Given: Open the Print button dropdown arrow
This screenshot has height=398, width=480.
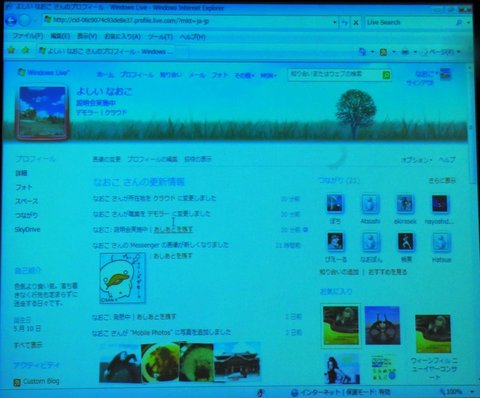Looking at the screenshot, I should tap(415, 52).
